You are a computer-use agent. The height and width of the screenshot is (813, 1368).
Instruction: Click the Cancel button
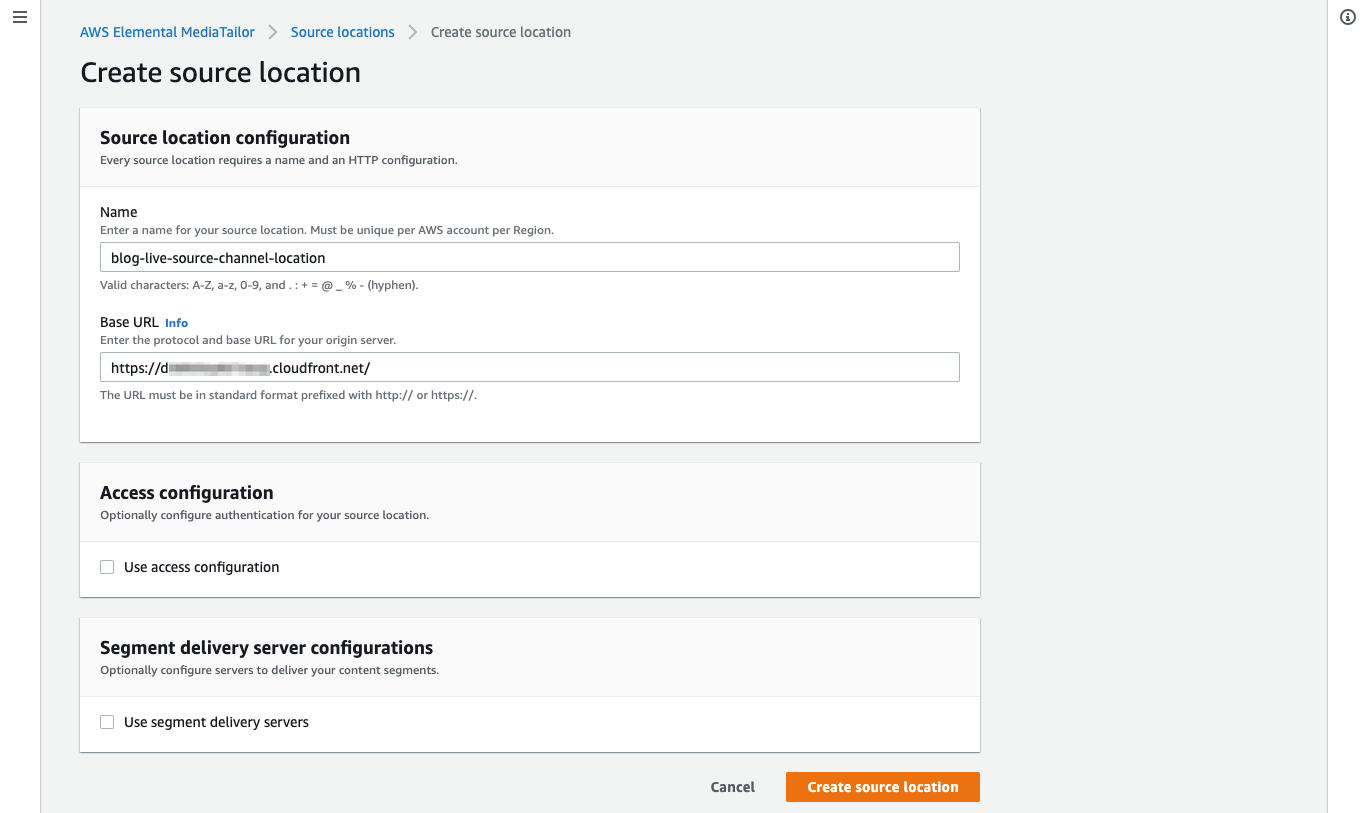click(x=733, y=787)
